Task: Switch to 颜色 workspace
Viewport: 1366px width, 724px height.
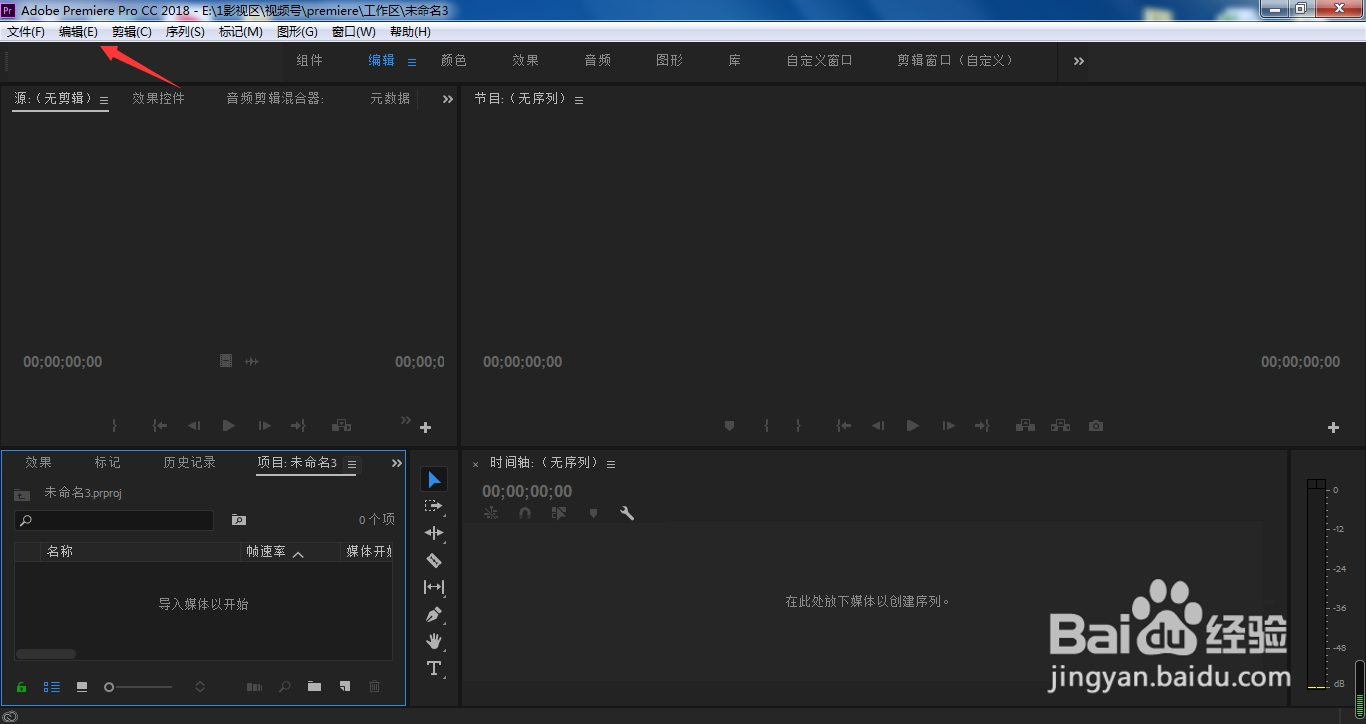Action: (454, 60)
